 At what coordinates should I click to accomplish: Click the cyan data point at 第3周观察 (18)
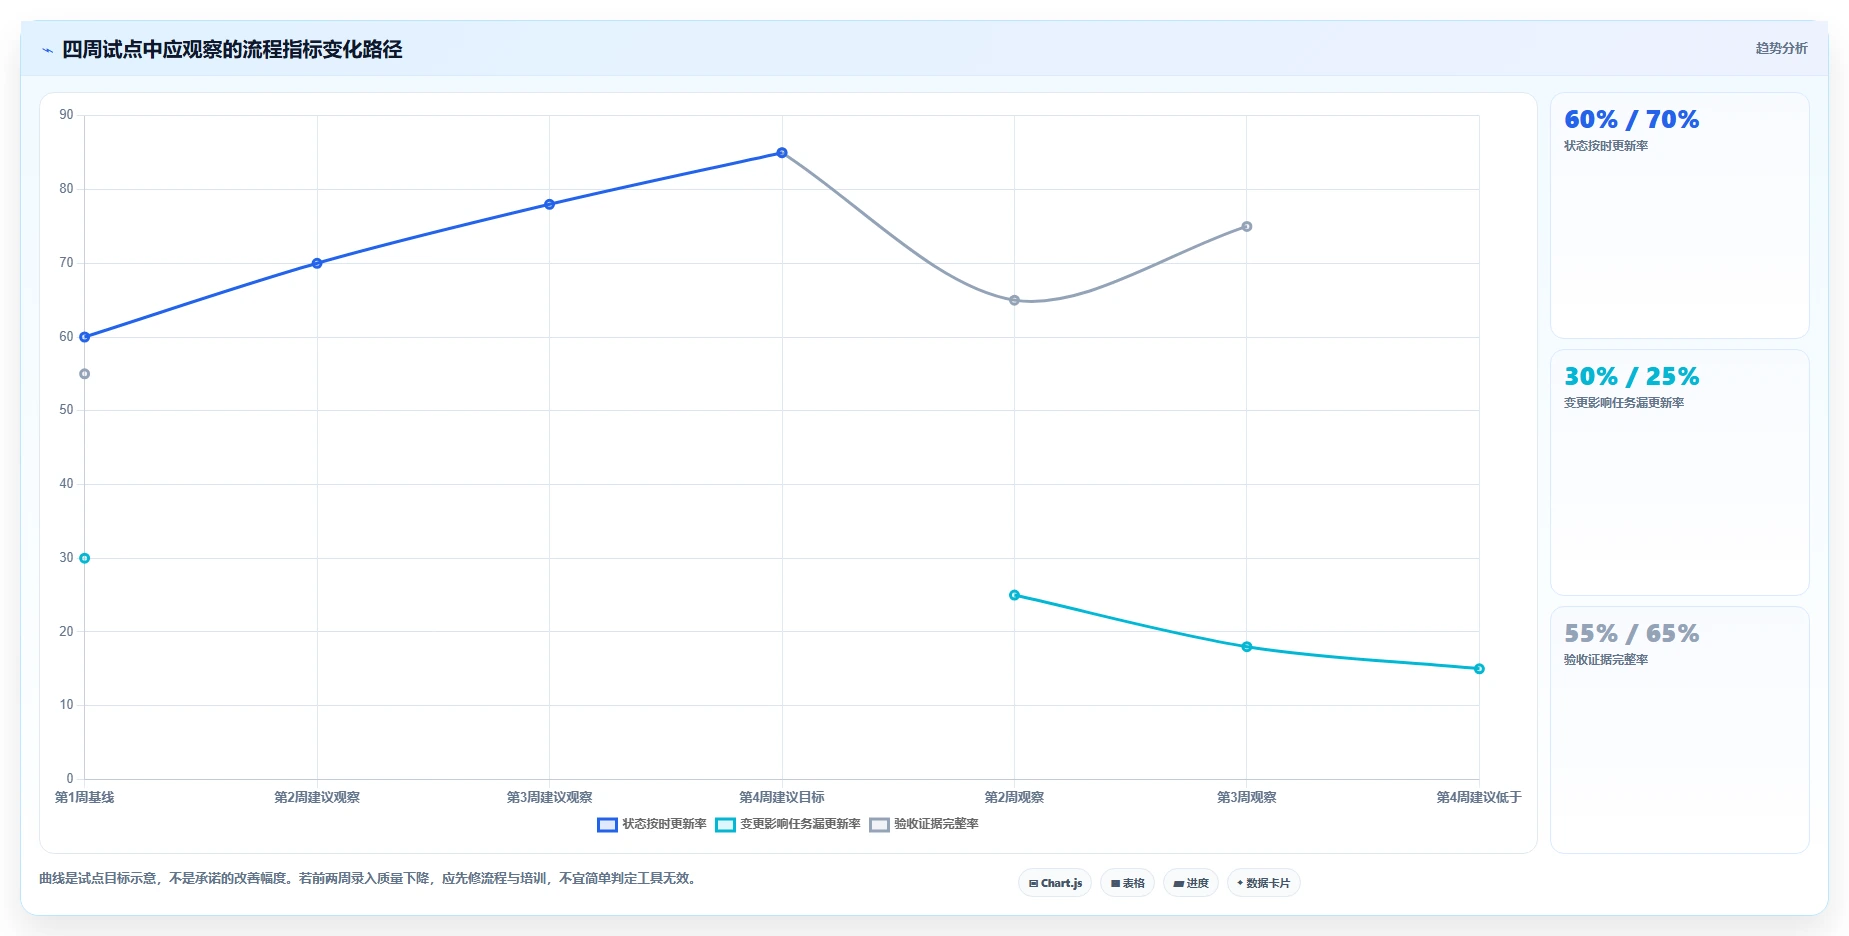[x=1247, y=647]
